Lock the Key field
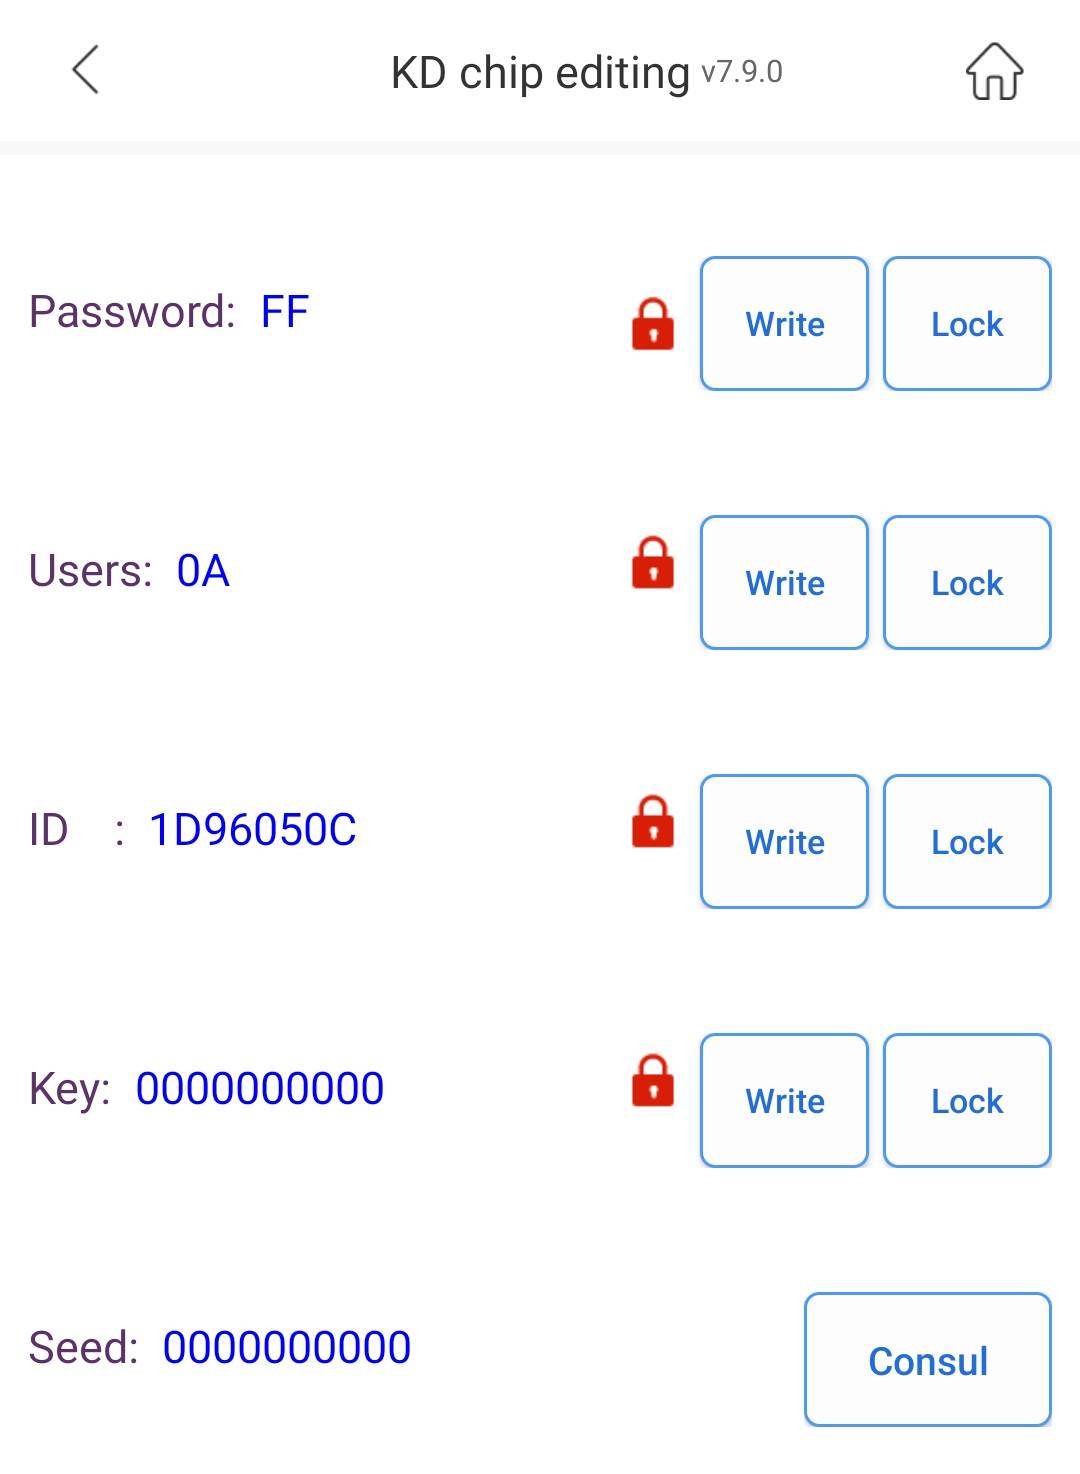Image resolution: width=1080 pixels, height=1474 pixels. (967, 1101)
